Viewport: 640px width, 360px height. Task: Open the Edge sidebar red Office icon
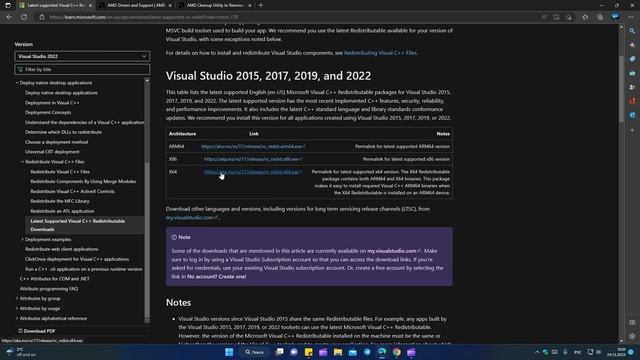coord(632,101)
